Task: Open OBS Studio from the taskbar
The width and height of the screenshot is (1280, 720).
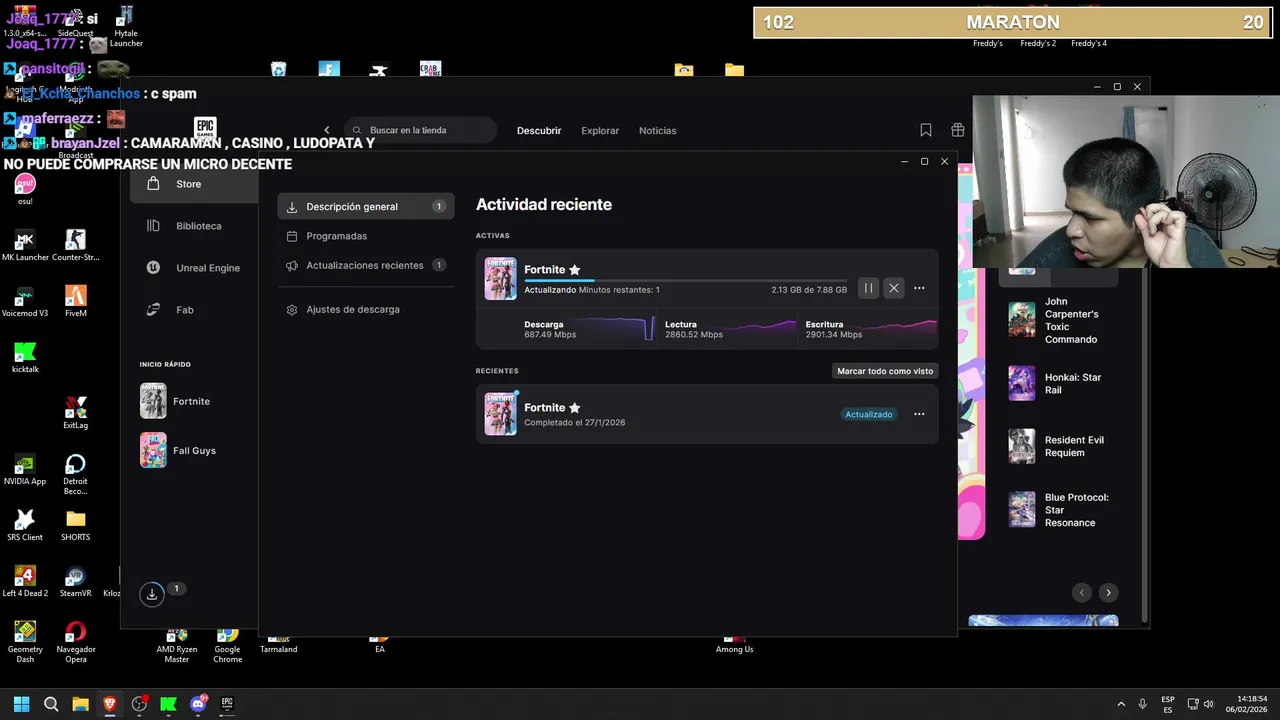Action: point(139,704)
